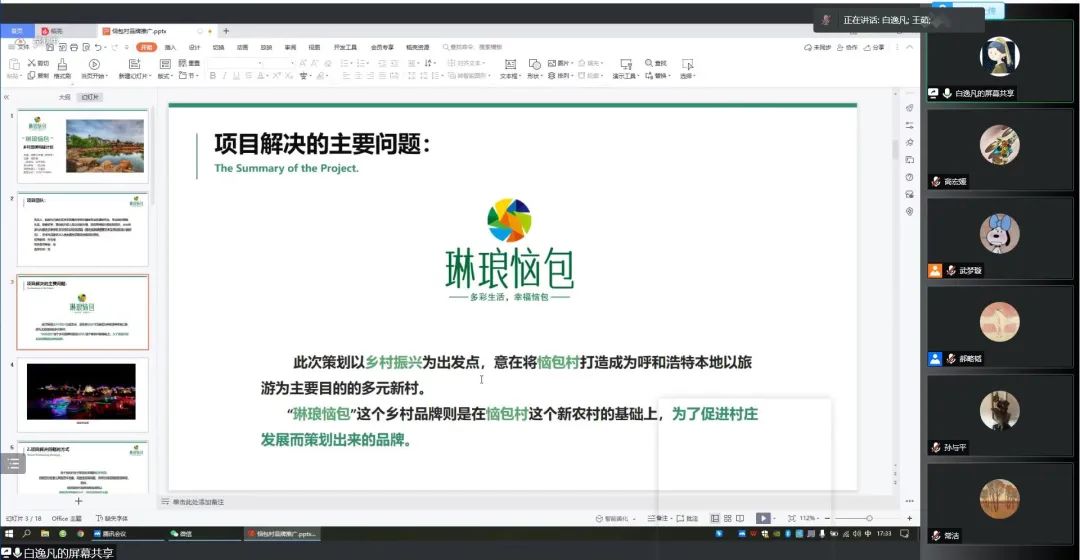Open the Insert (插入) ribbon tab

(170, 48)
